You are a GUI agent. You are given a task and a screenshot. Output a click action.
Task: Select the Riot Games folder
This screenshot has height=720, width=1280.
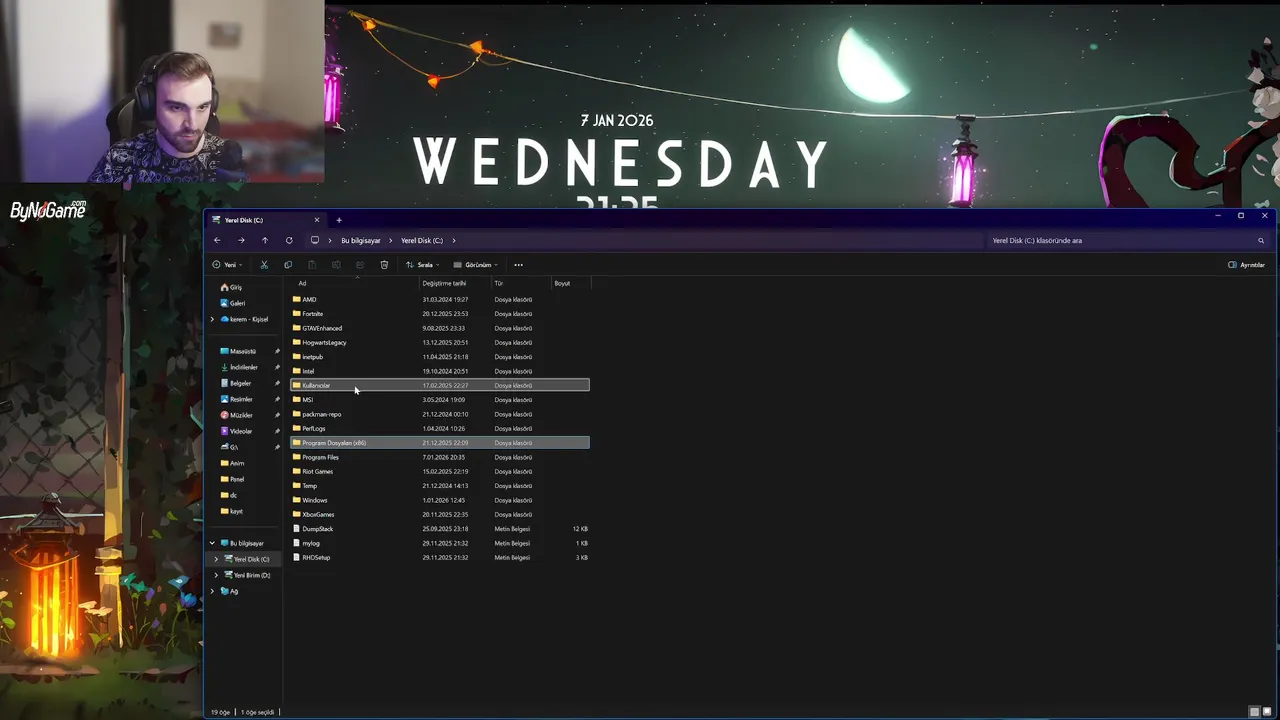440,471
